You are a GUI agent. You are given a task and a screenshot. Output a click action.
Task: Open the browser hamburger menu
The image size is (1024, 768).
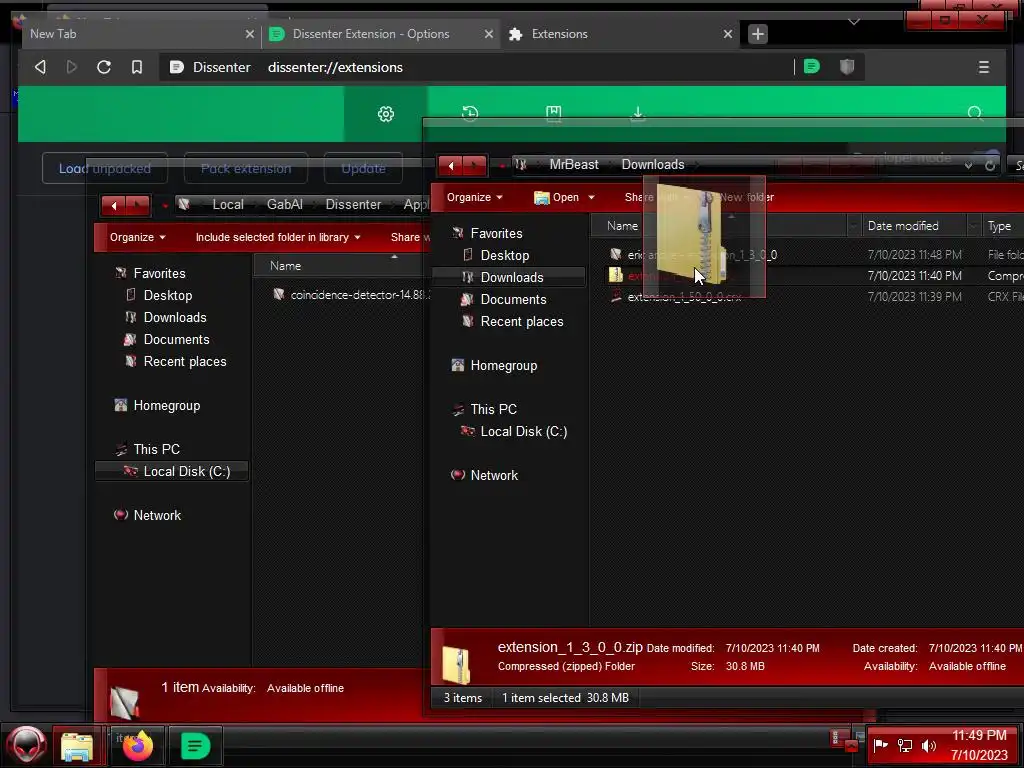tap(984, 67)
